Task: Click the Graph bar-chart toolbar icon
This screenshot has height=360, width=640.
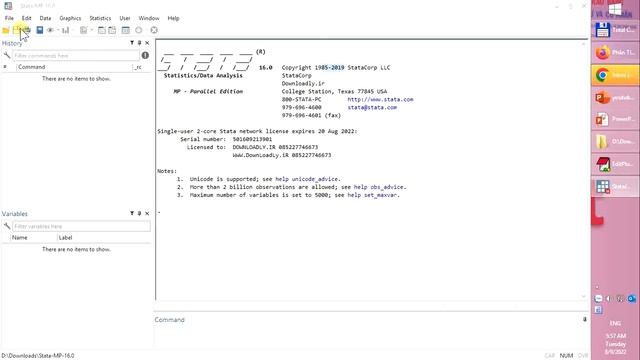Action: [65, 30]
